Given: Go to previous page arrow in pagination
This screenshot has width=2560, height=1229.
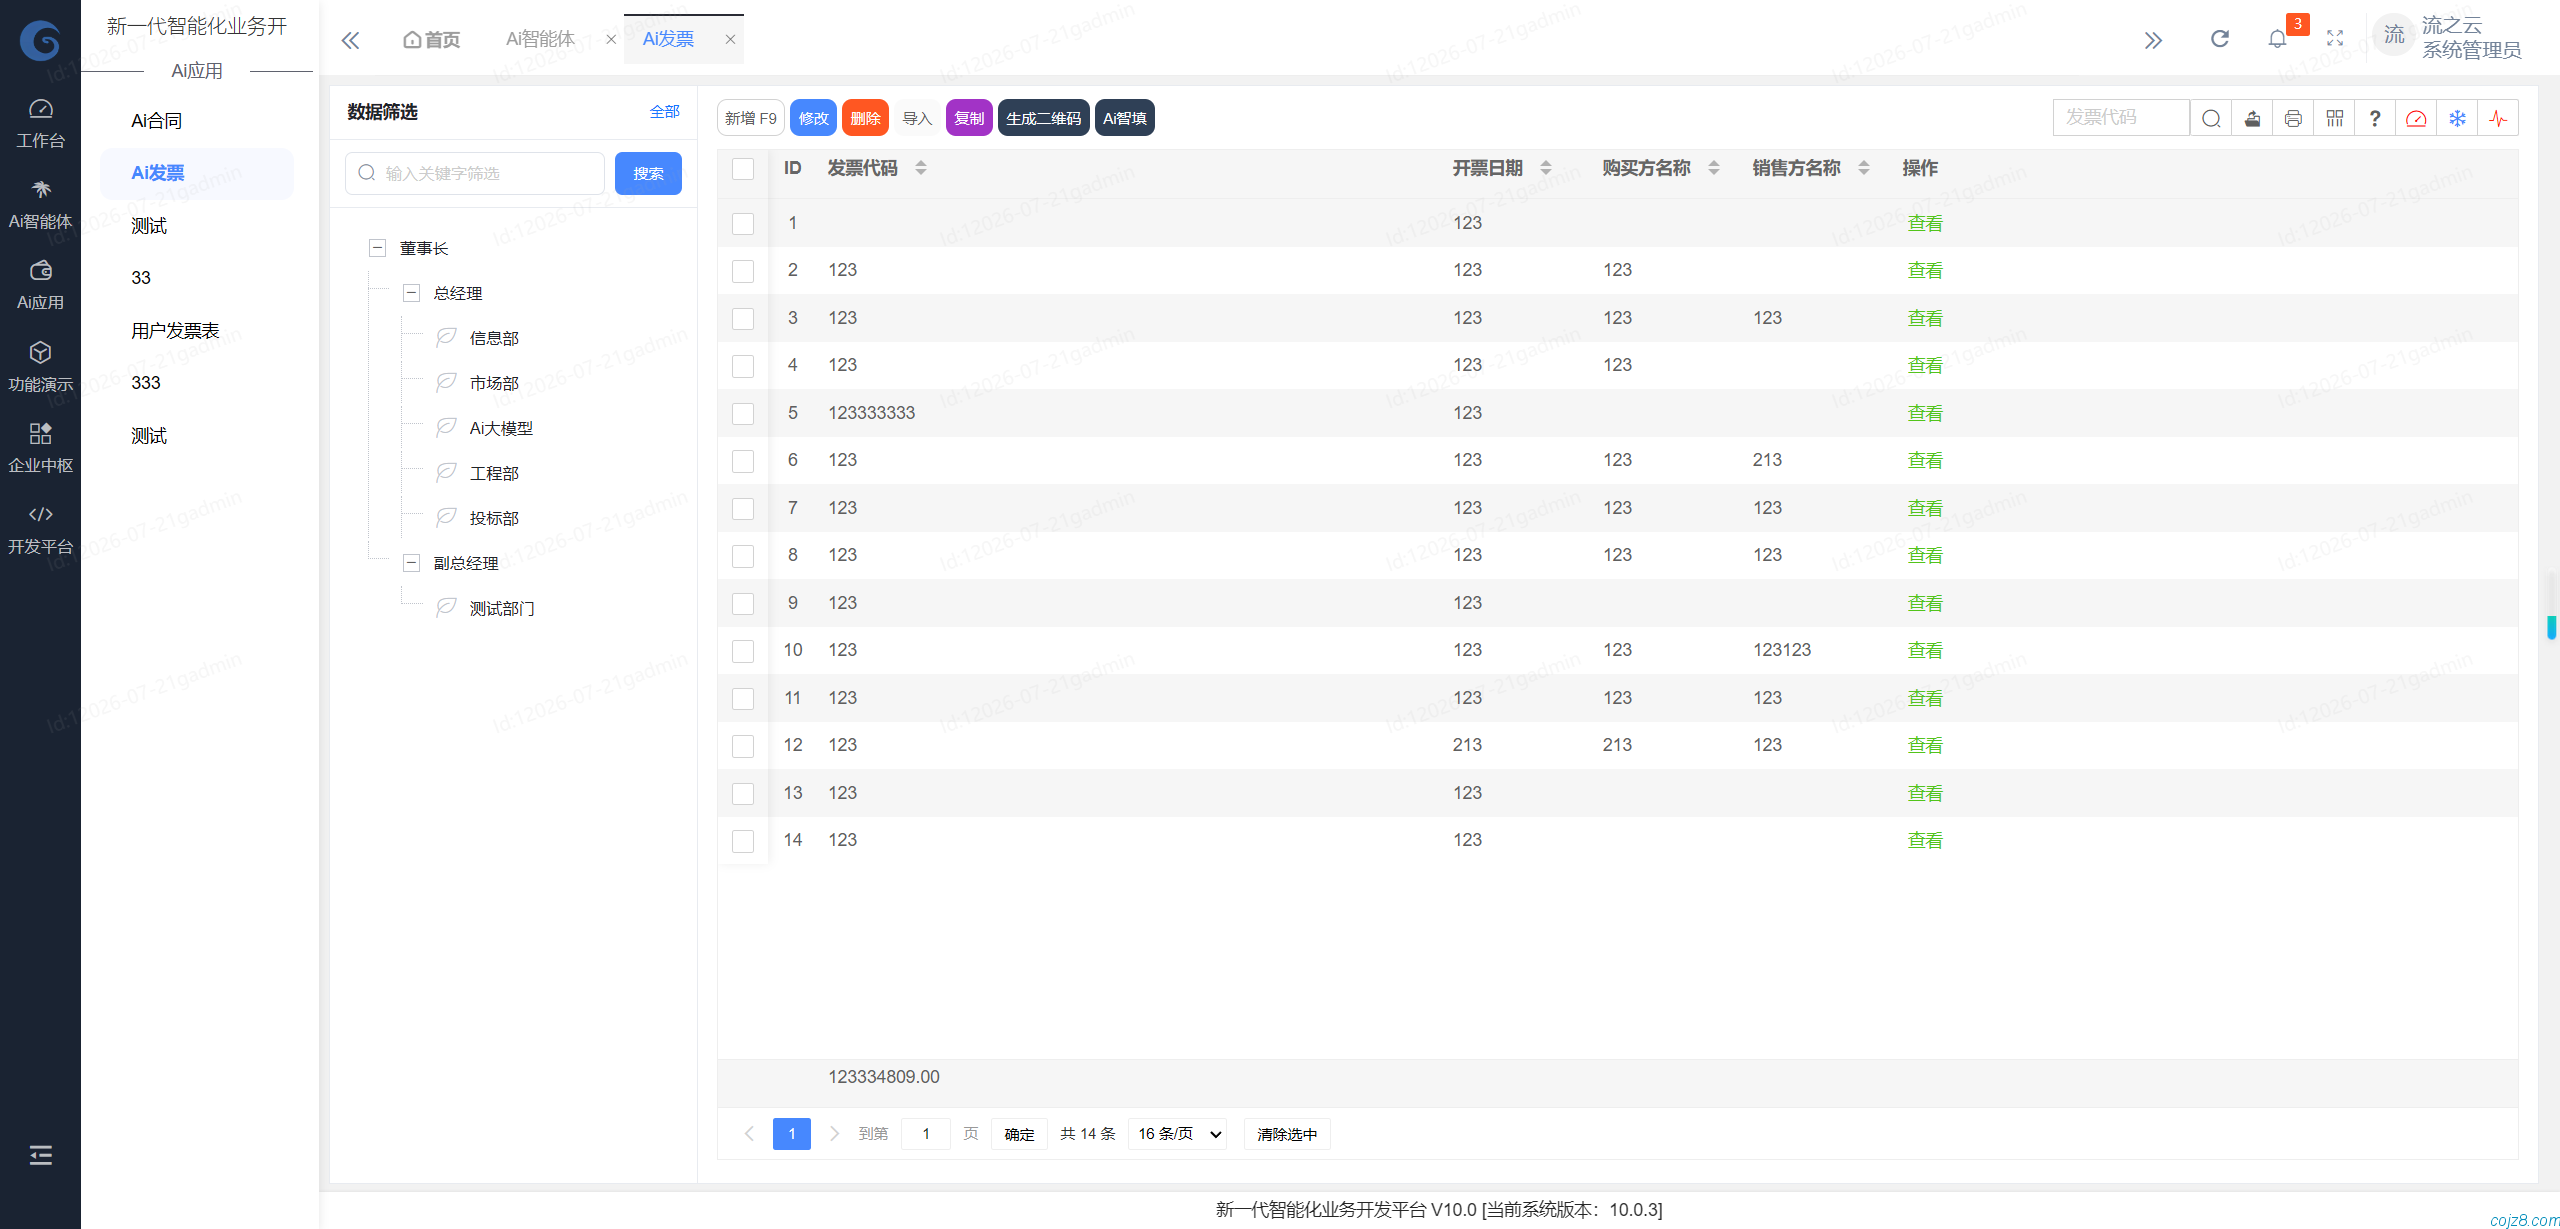Looking at the screenshot, I should [749, 1134].
